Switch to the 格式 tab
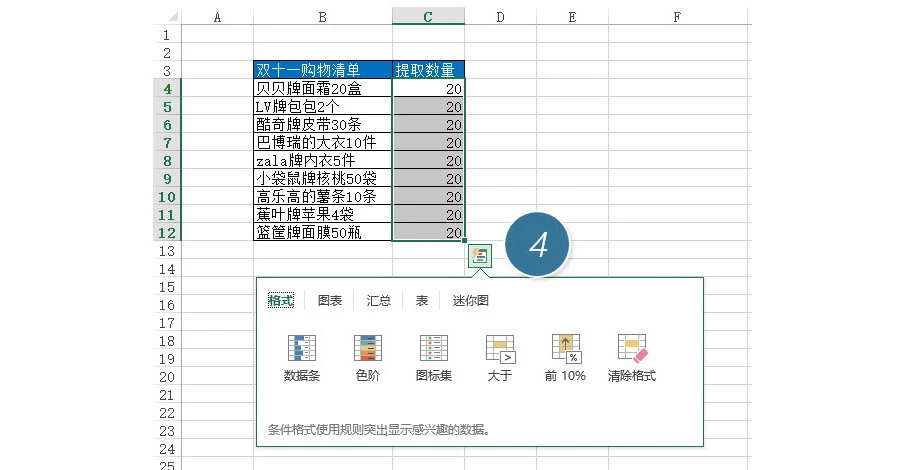900x470 pixels. pyautogui.click(x=281, y=300)
